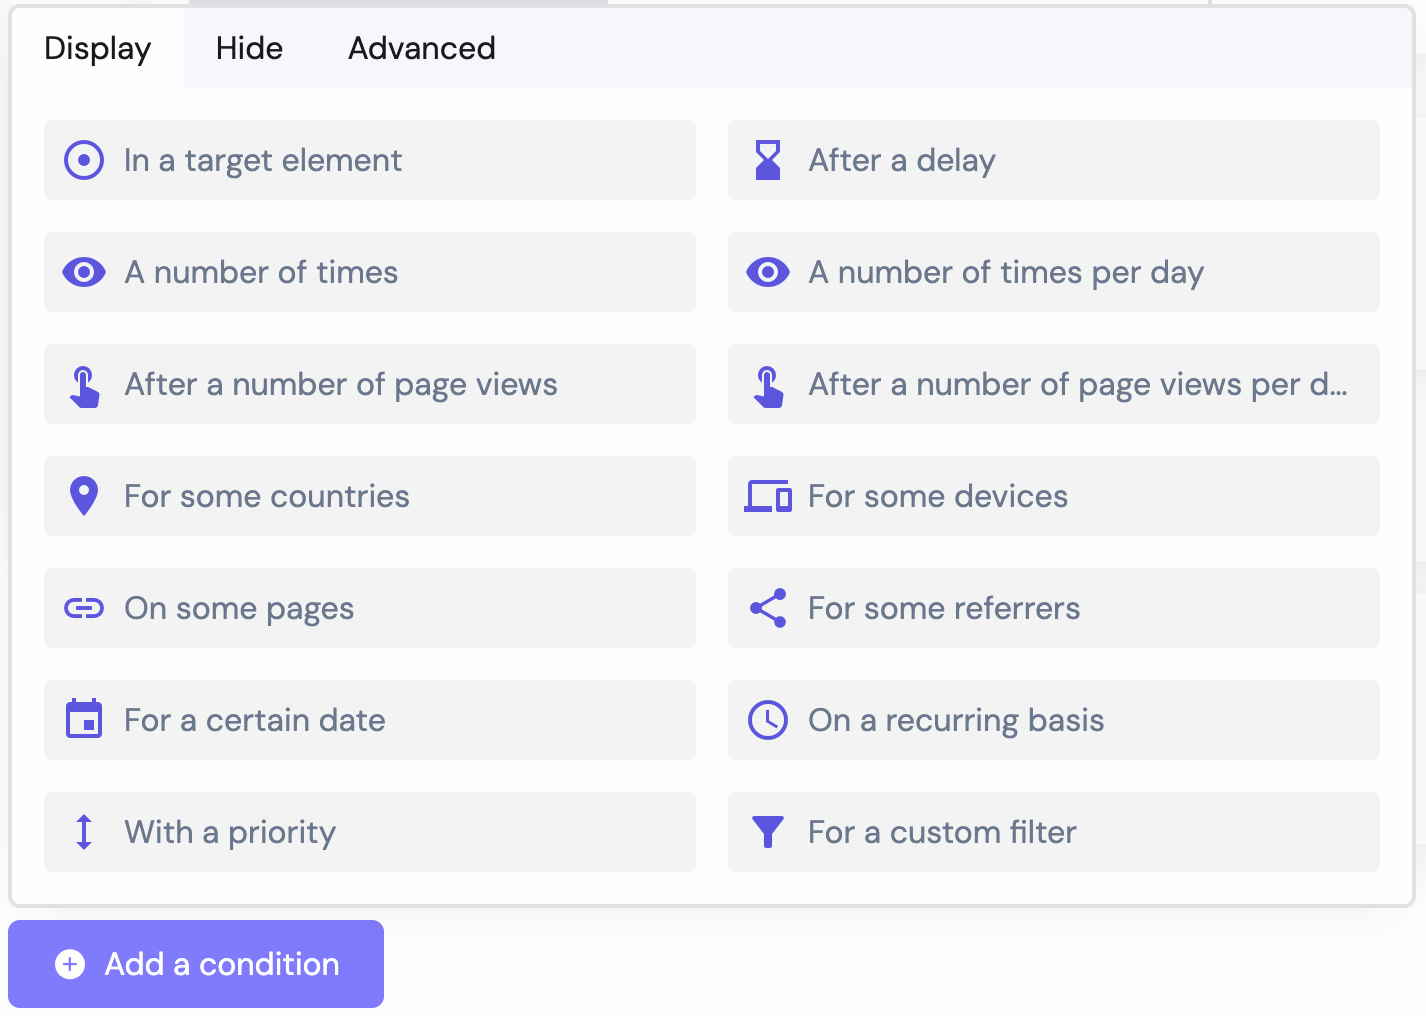Click the vertical arrows icon for priority
This screenshot has width=1426, height=1016.
tap(84, 832)
